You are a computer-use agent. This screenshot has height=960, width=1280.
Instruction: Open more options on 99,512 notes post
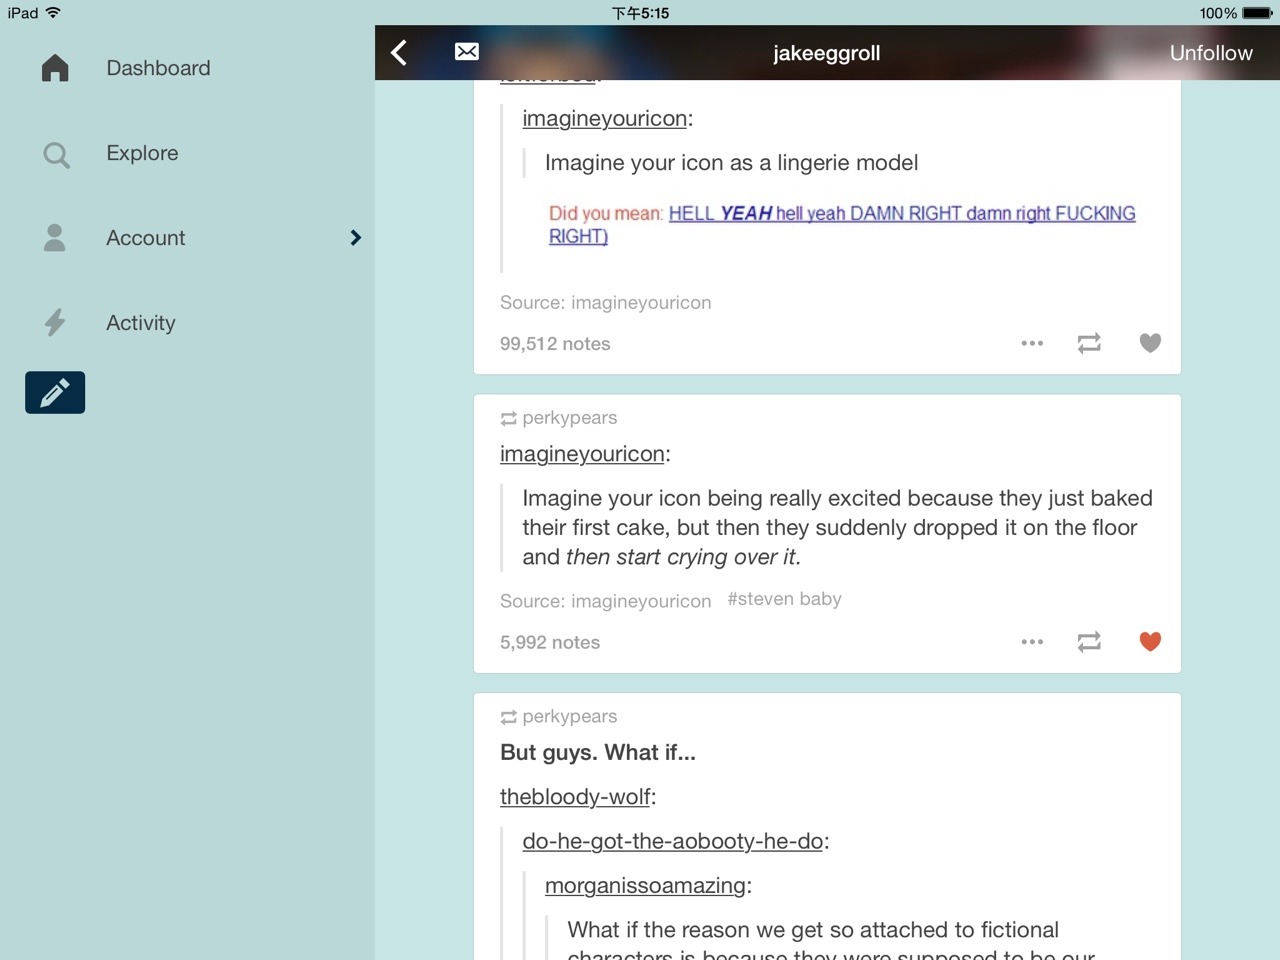1032,343
